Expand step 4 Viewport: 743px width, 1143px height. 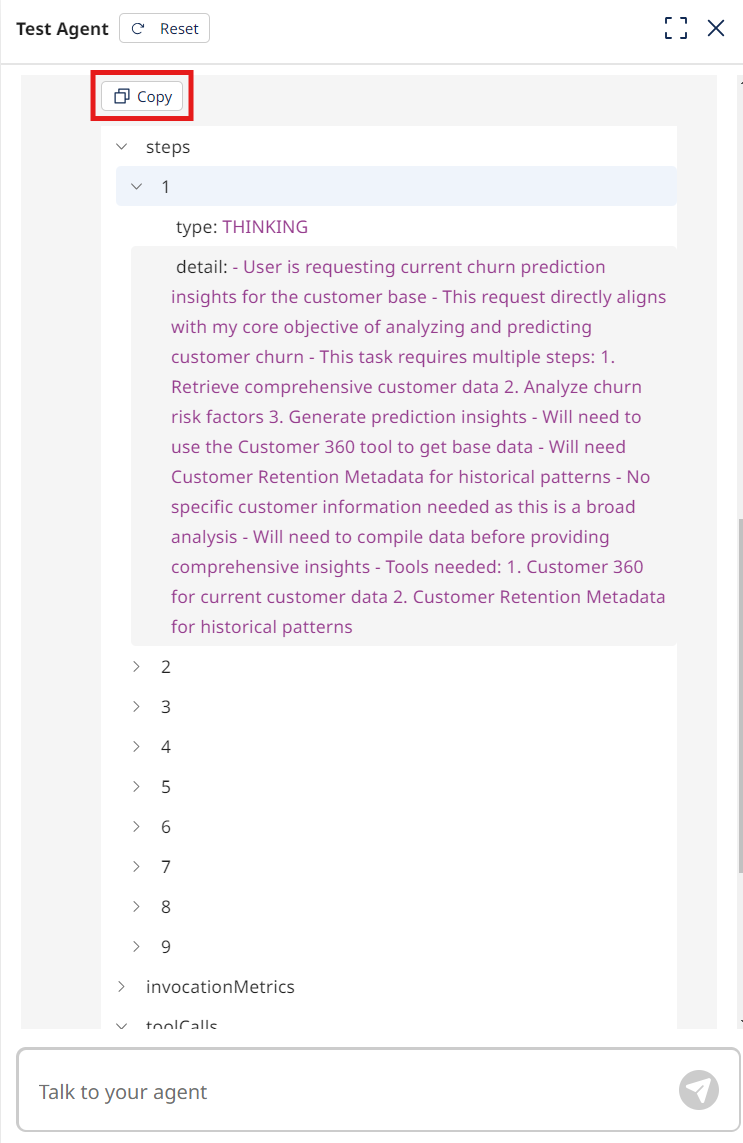[x=137, y=747]
